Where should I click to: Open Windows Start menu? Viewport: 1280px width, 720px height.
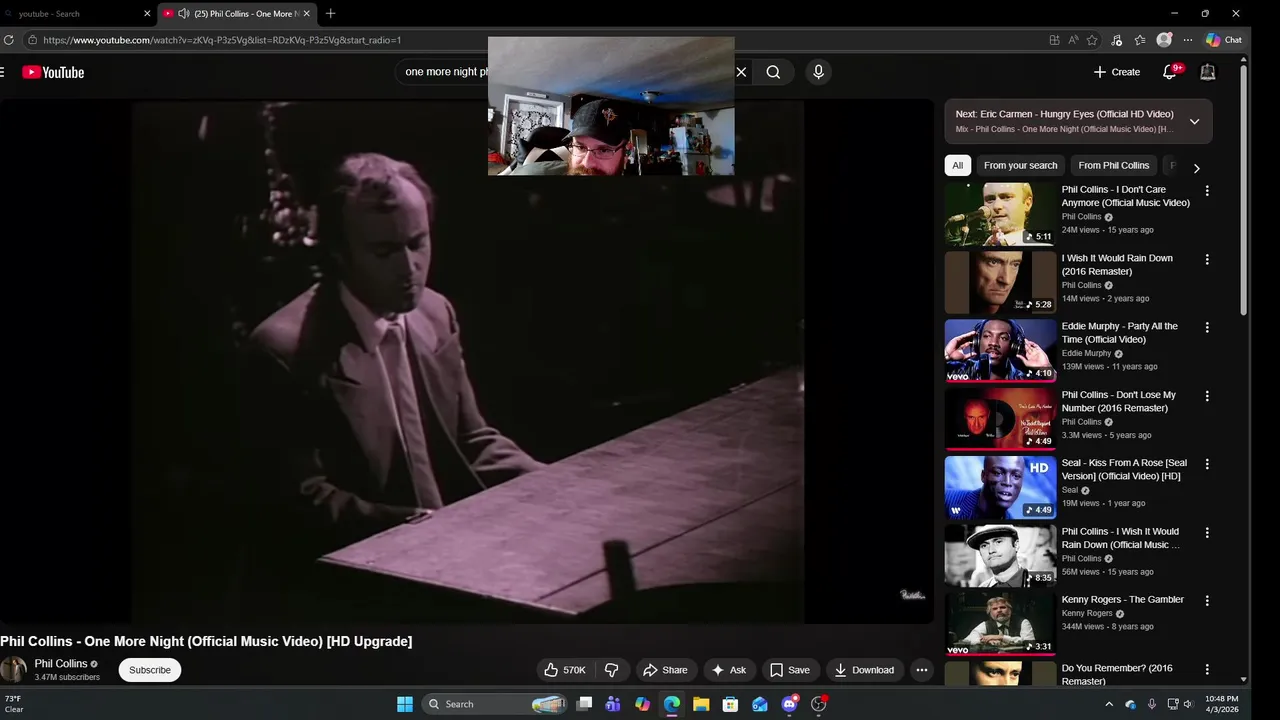(x=405, y=704)
